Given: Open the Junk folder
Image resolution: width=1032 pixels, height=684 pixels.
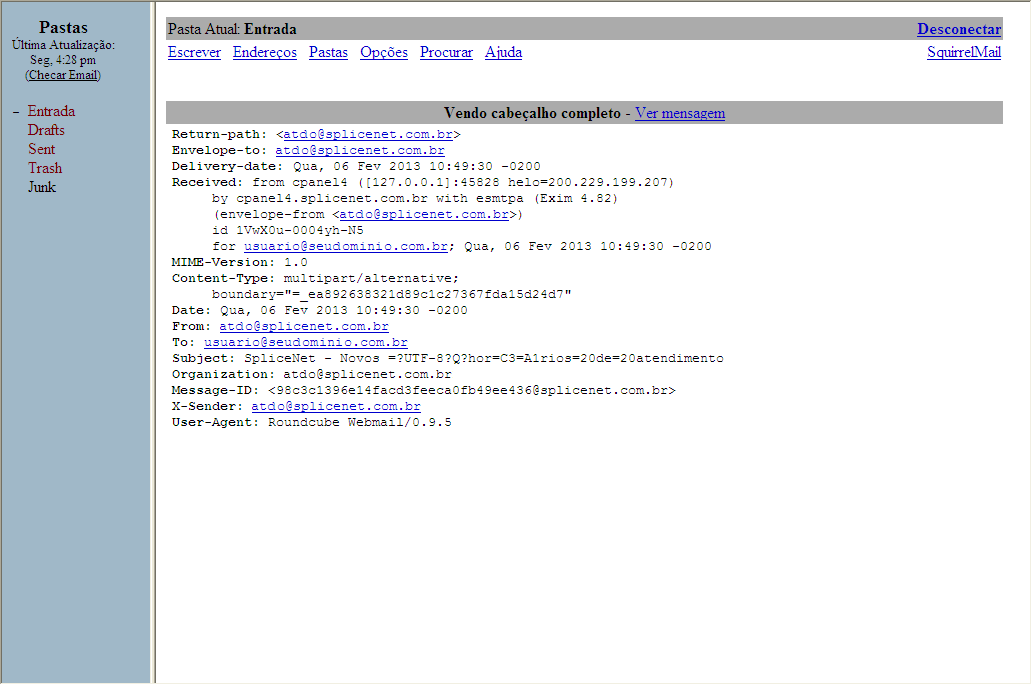Looking at the screenshot, I should (41, 188).
